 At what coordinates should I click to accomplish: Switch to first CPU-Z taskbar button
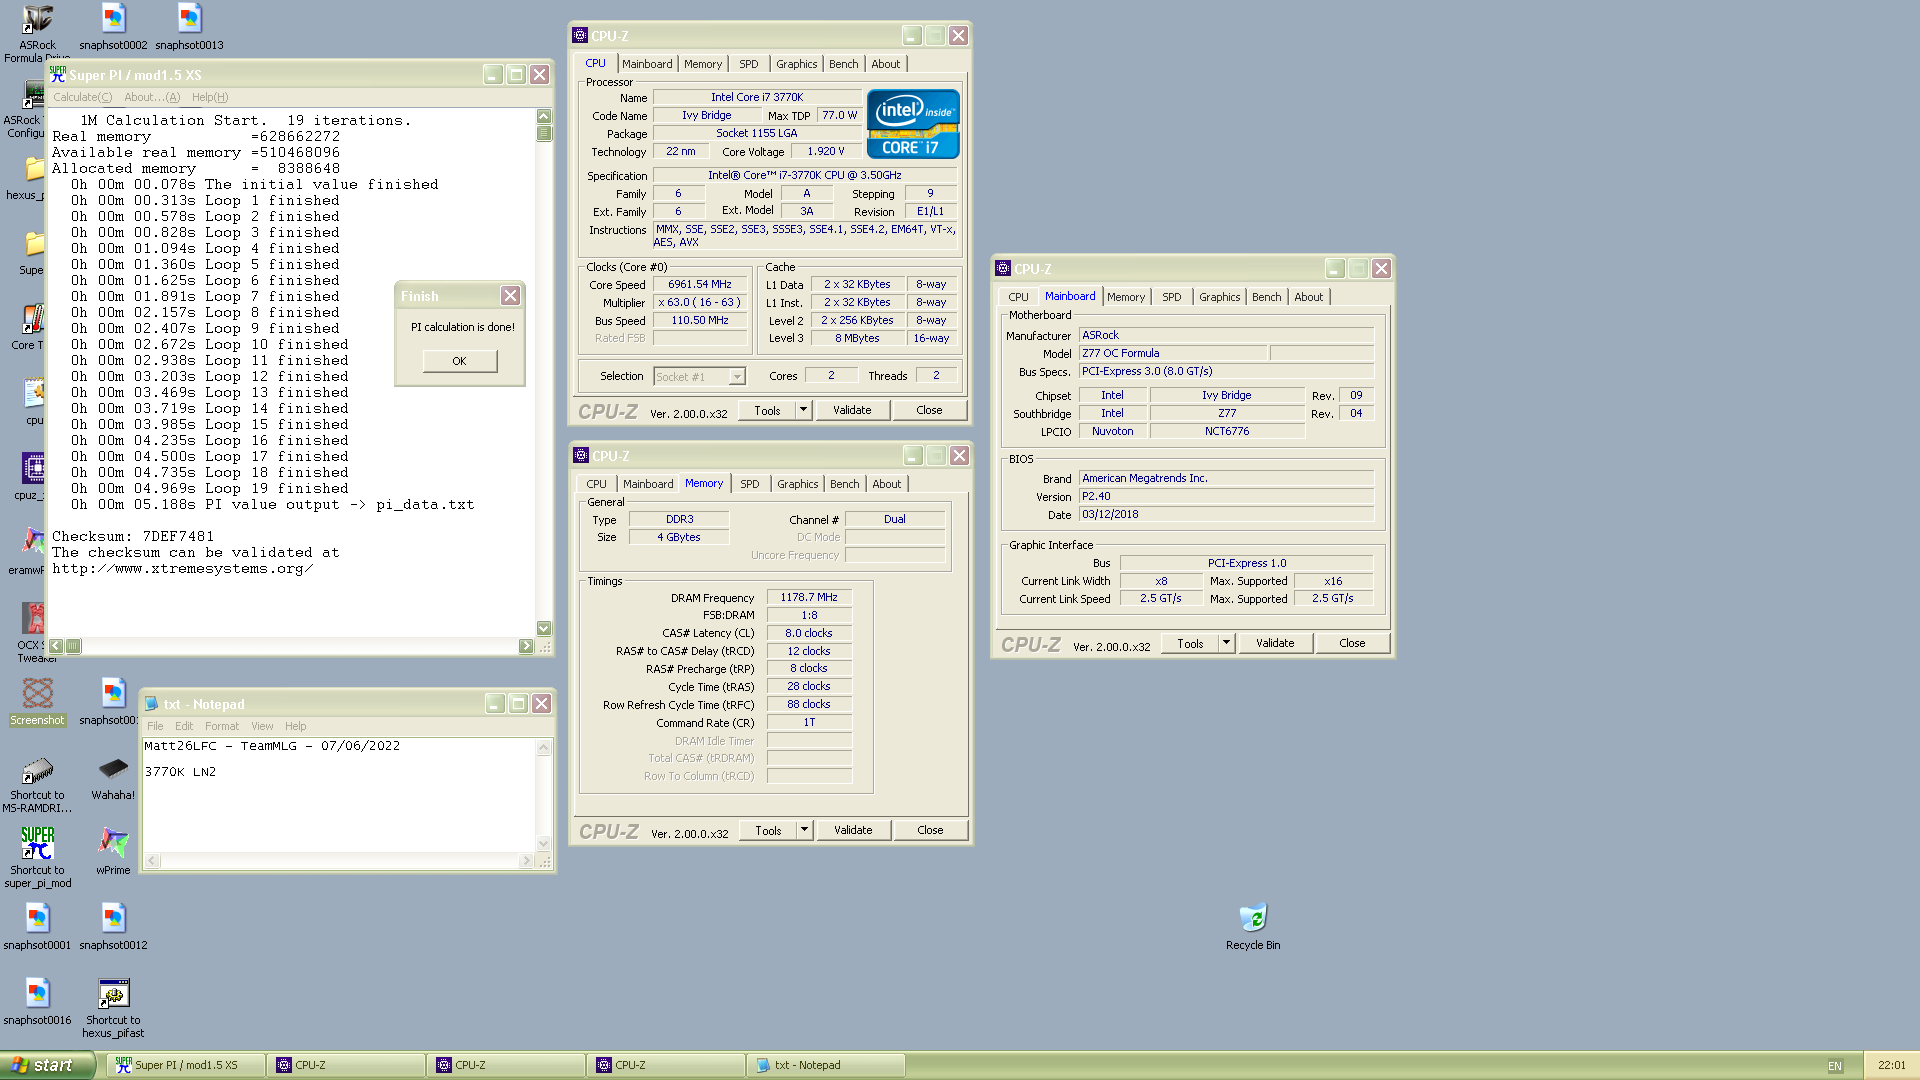coord(345,1065)
